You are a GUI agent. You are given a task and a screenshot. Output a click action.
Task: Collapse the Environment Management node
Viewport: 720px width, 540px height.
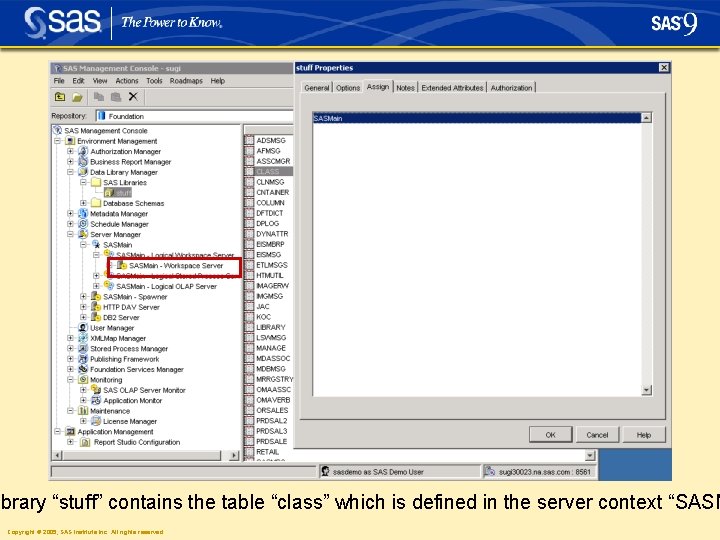(57, 141)
